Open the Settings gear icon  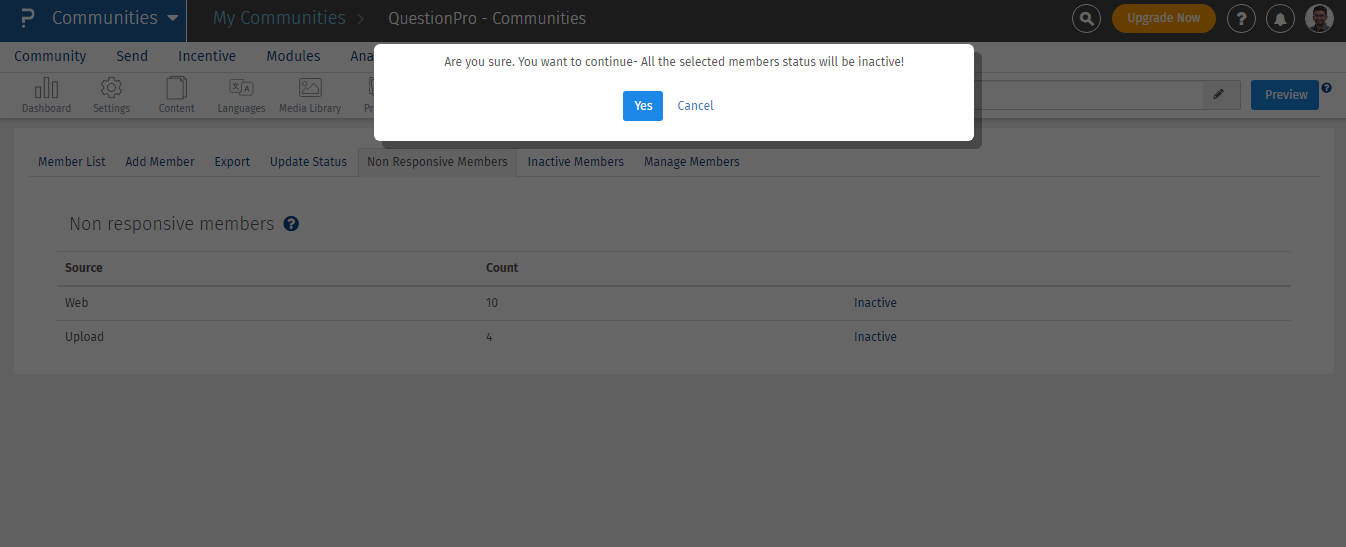[111, 94]
